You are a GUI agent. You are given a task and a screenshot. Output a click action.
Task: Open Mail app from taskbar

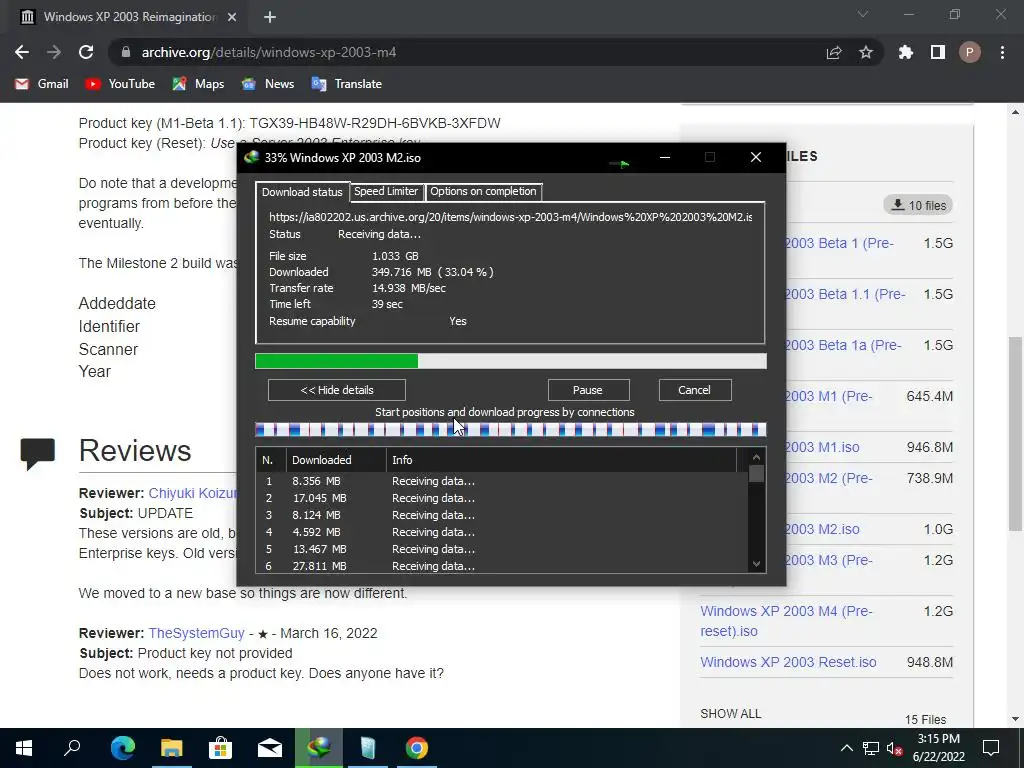[x=270, y=748]
